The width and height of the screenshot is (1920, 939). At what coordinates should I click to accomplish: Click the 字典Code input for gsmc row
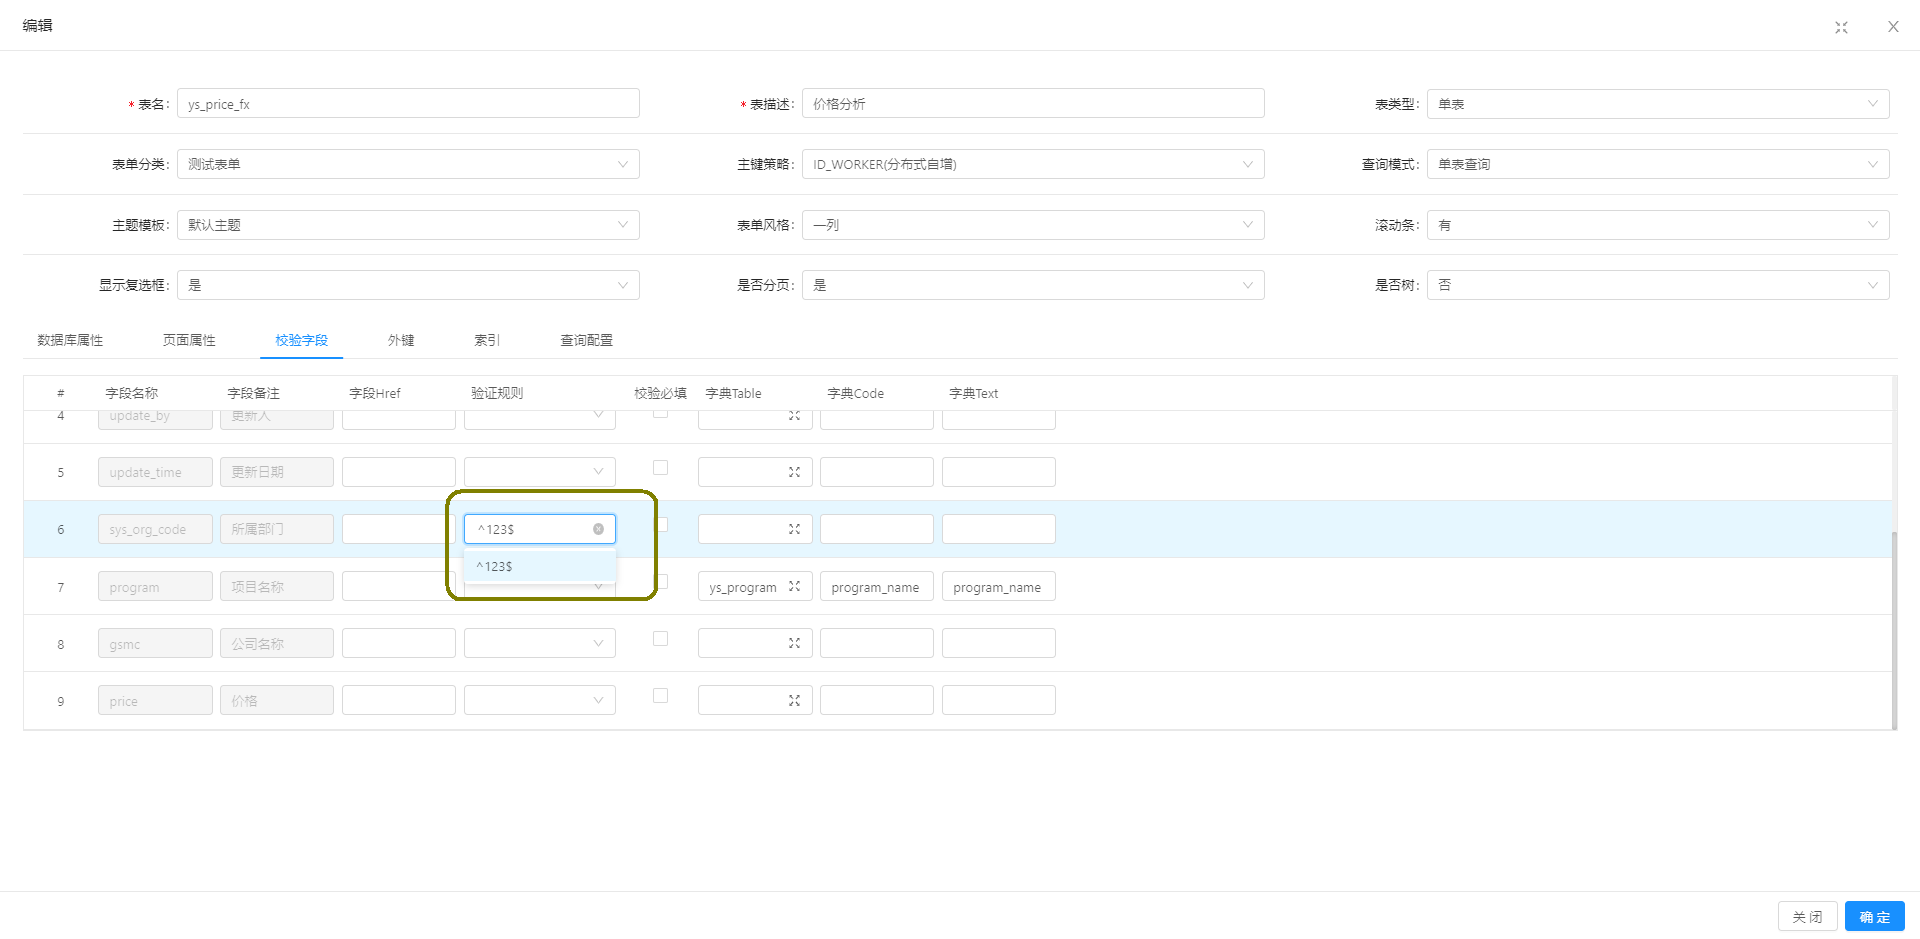877,643
